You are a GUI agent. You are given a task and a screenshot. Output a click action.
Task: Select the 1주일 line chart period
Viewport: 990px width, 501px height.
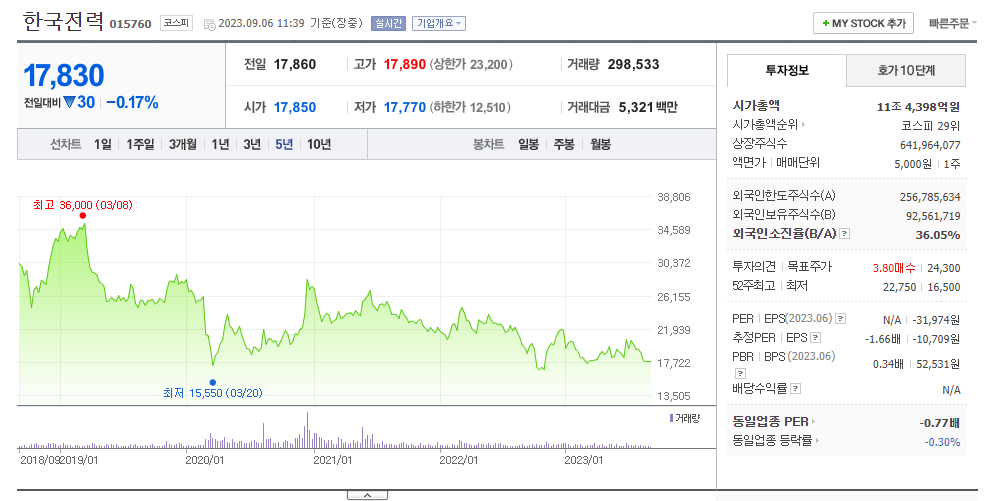click(x=140, y=144)
